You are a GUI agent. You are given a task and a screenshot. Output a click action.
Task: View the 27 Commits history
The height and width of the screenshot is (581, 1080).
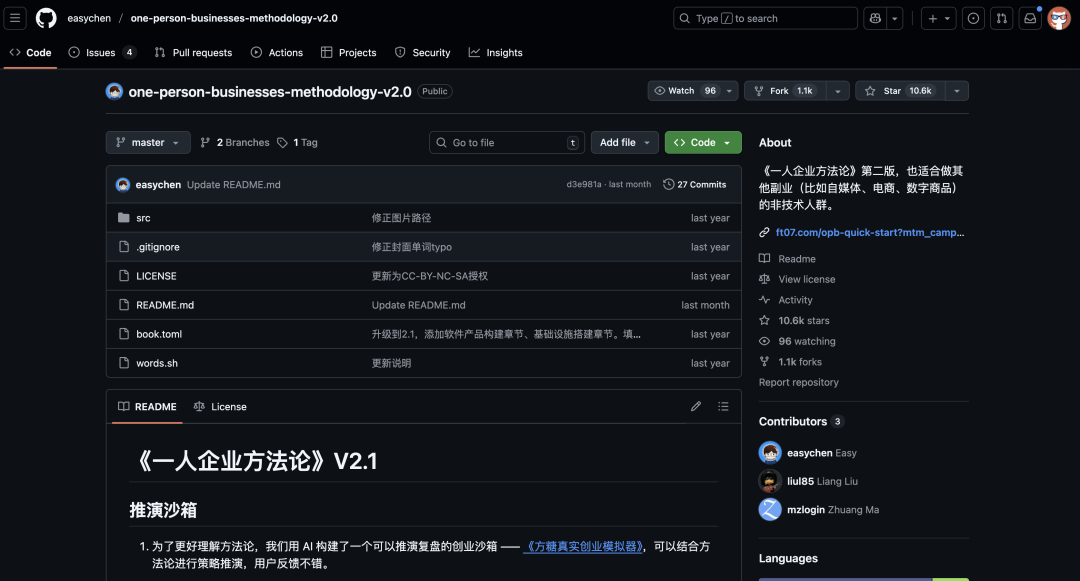coord(695,184)
